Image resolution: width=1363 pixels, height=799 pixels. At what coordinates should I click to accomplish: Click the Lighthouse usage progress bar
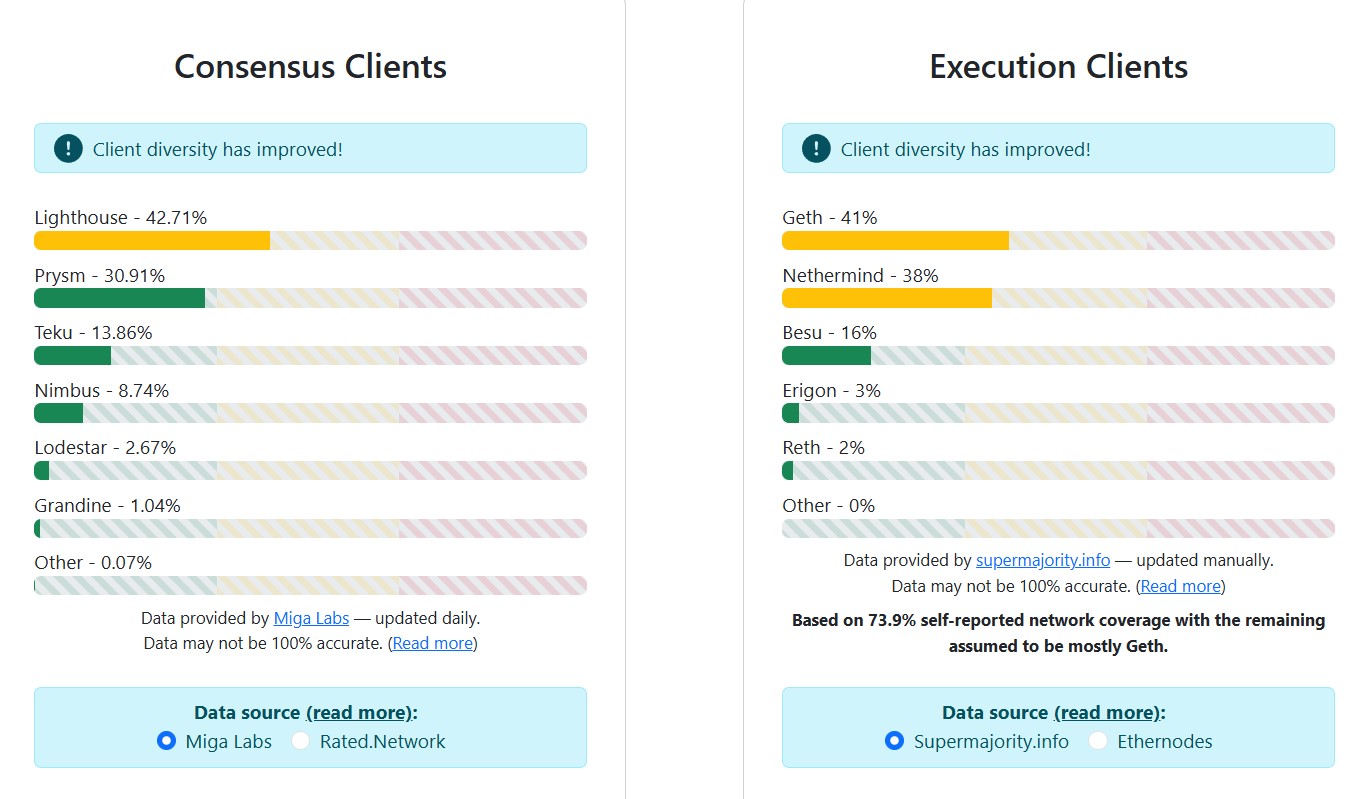310,240
